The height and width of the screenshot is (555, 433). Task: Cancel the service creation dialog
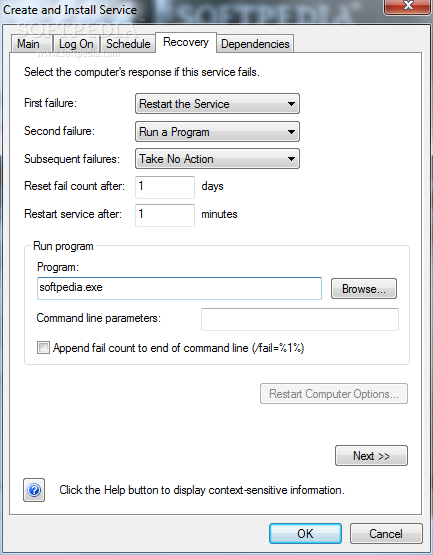(x=386, y=533)
